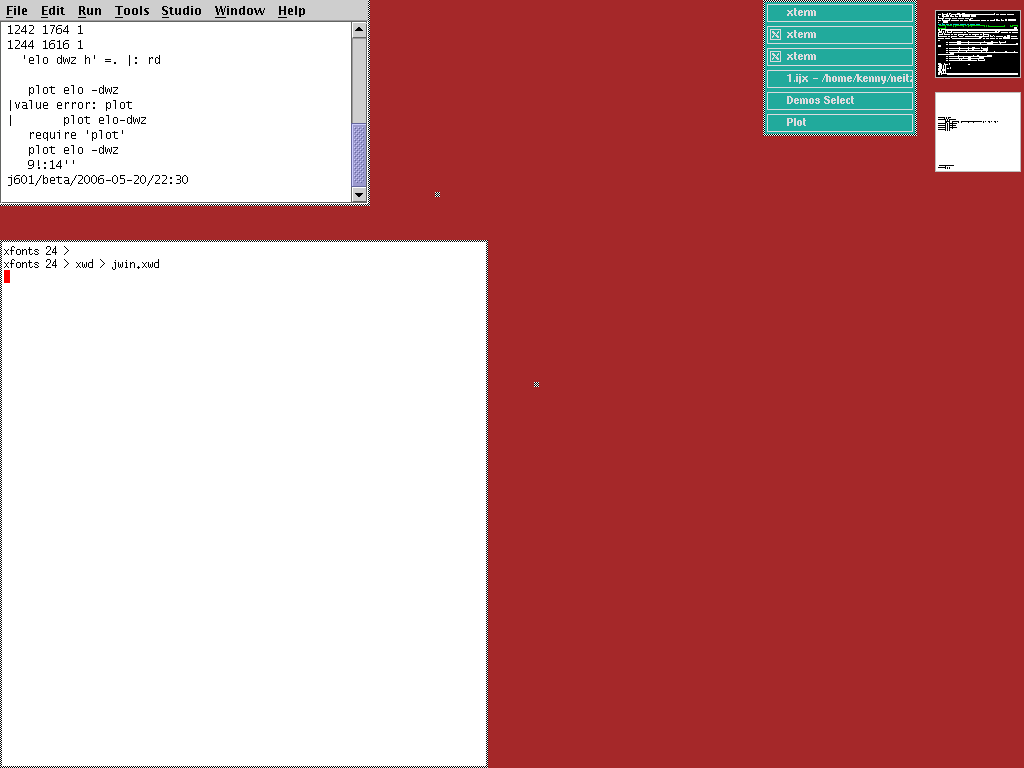Image resolution: width=1024 pixels, height=768 pixels.
Task: Activate the Plot window entry
Action: 840,122
